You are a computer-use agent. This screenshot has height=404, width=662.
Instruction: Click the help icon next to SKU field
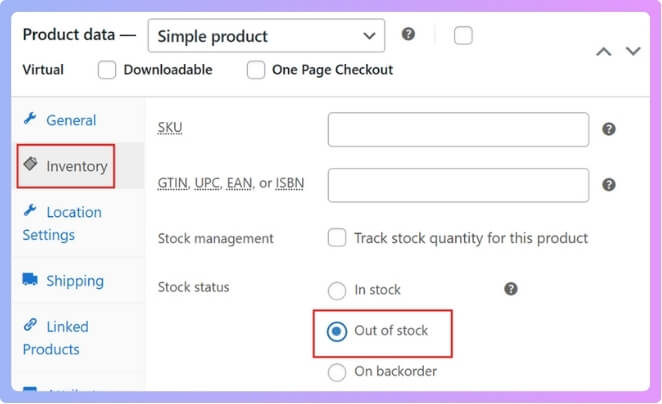(x=609, y=129)
